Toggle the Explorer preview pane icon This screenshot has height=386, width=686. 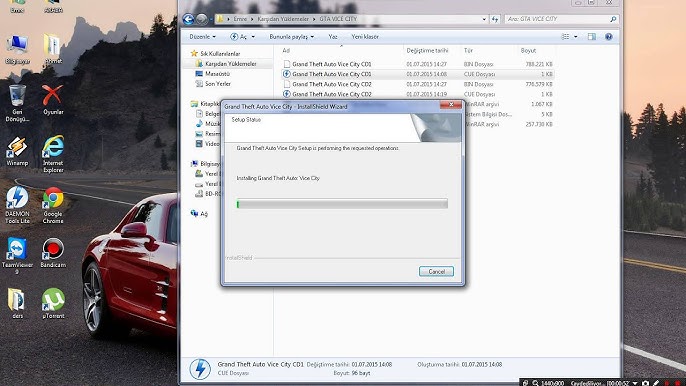(592, 37)
